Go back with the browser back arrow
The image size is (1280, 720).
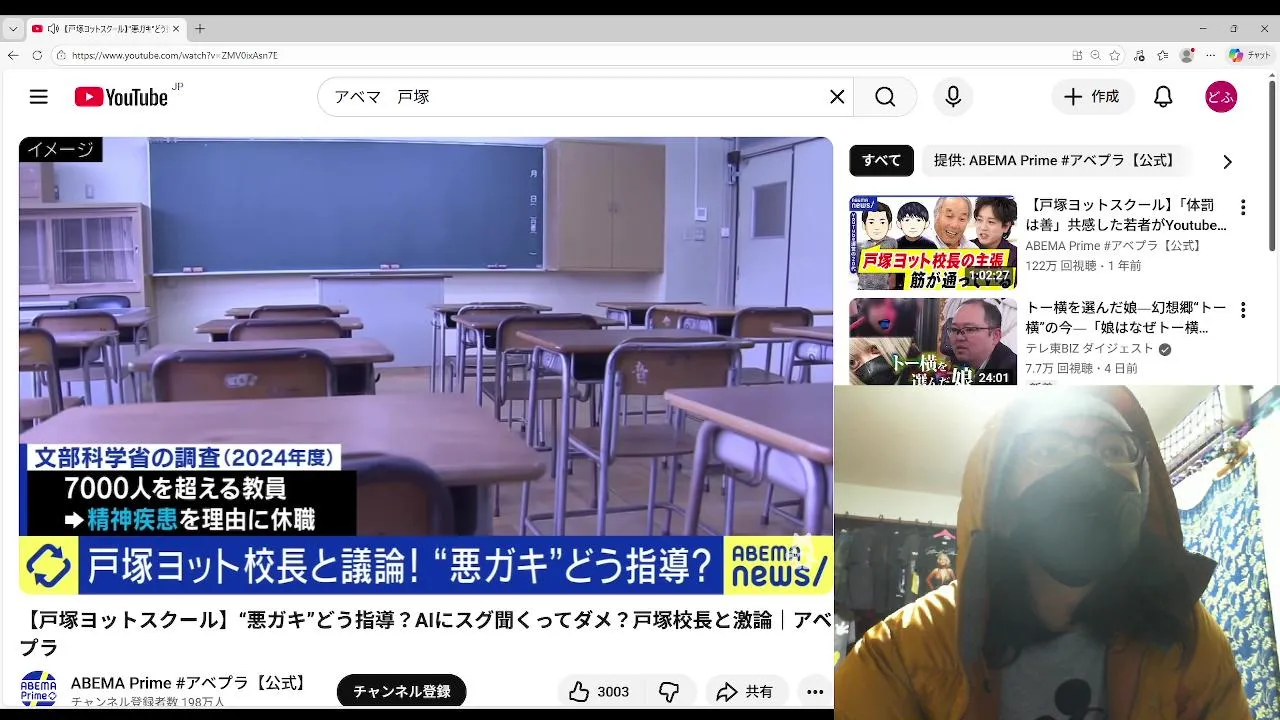pos(12,55)
